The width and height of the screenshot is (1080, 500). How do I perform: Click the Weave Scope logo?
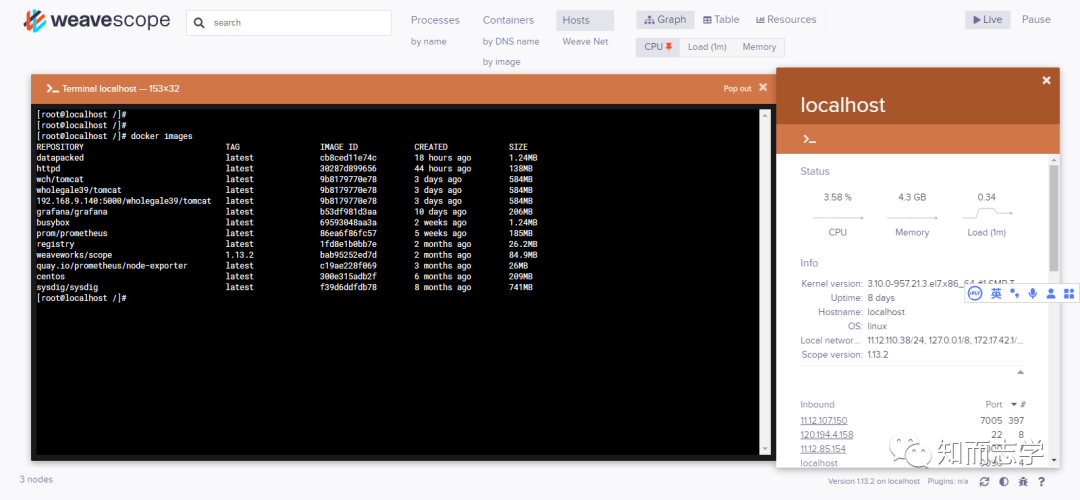[96, 21]
